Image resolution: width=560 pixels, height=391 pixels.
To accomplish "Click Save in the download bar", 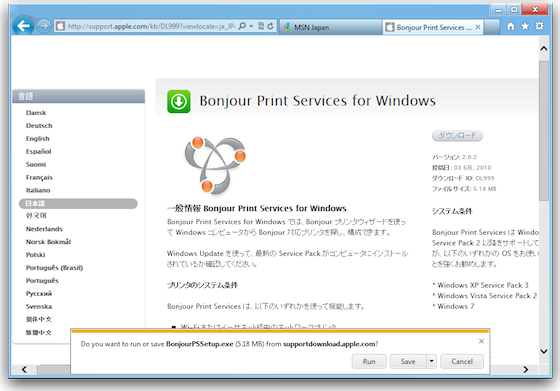I will click(x=408, y=361).
